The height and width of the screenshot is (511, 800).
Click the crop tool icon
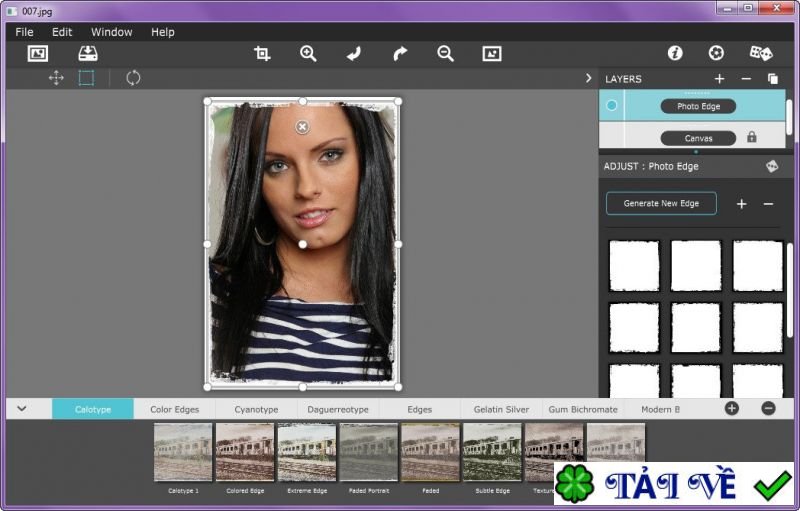(x=262, y=54)
